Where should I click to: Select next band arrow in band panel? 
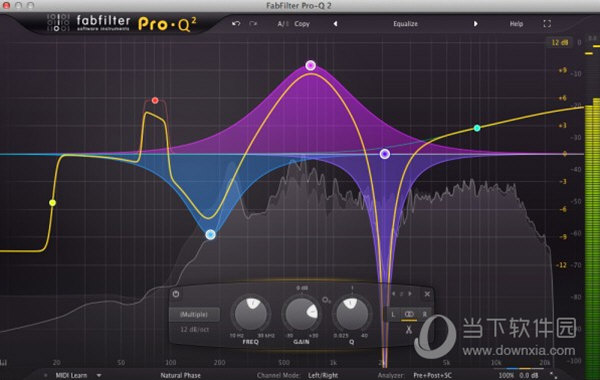410,294
